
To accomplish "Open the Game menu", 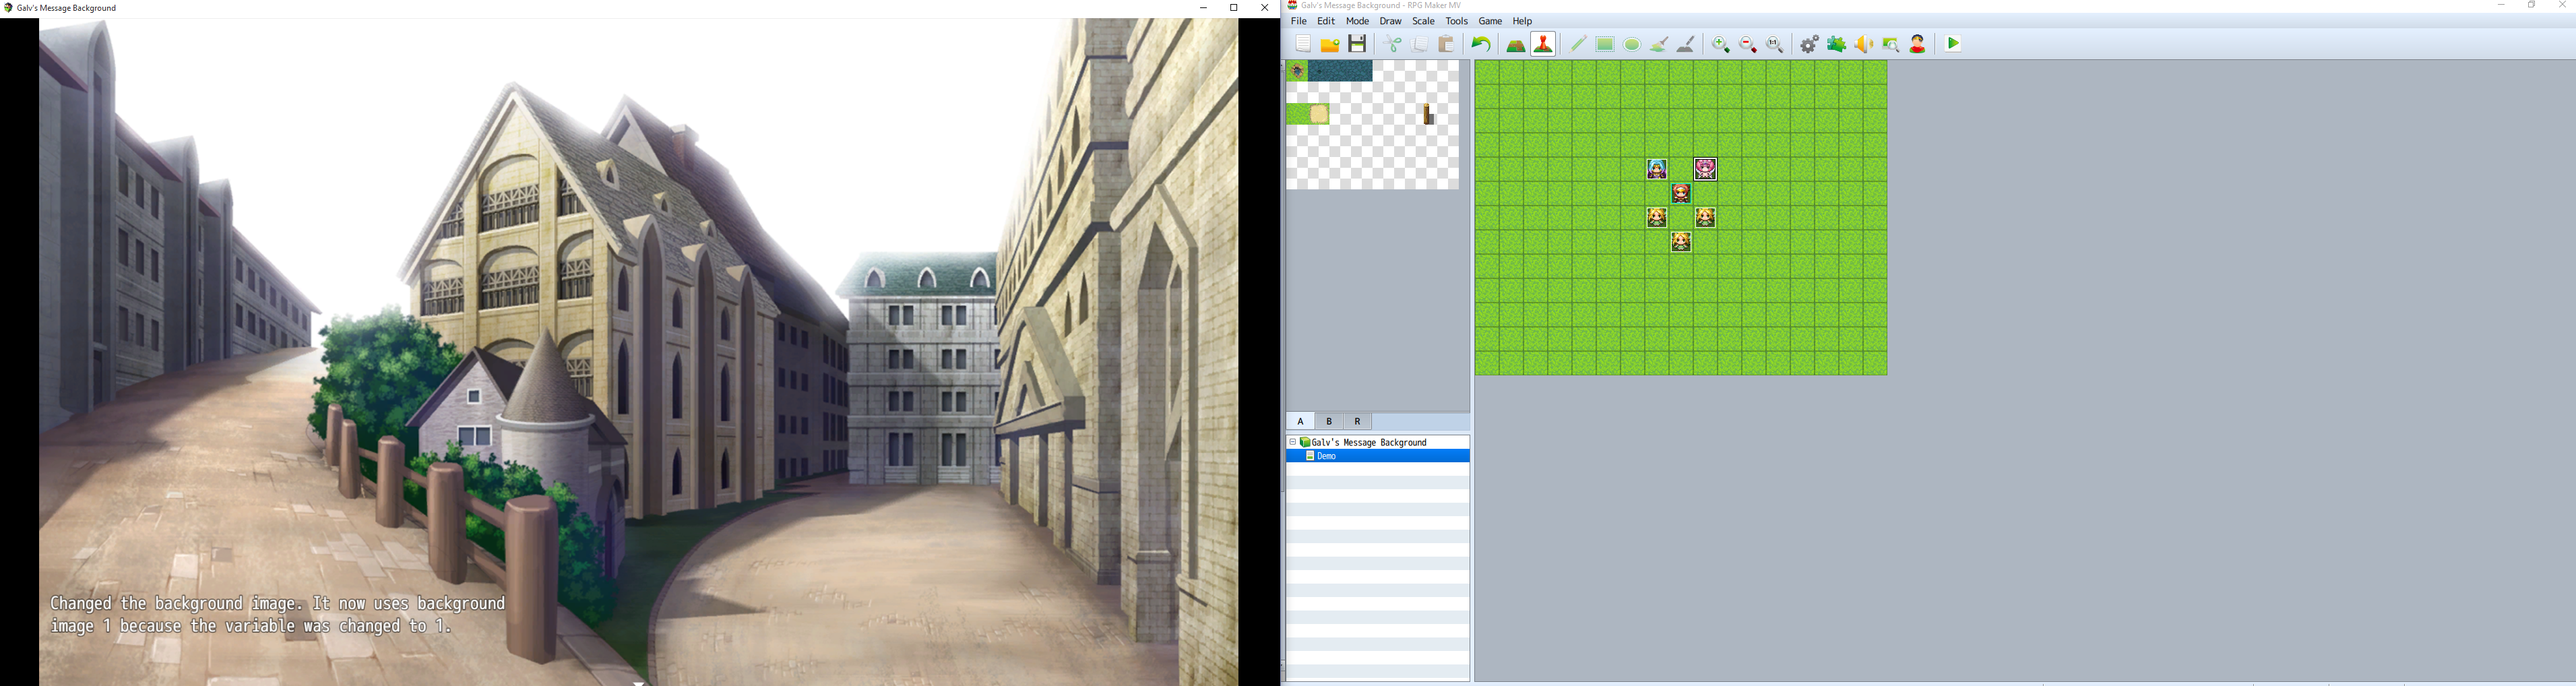I will (1490, 21).
